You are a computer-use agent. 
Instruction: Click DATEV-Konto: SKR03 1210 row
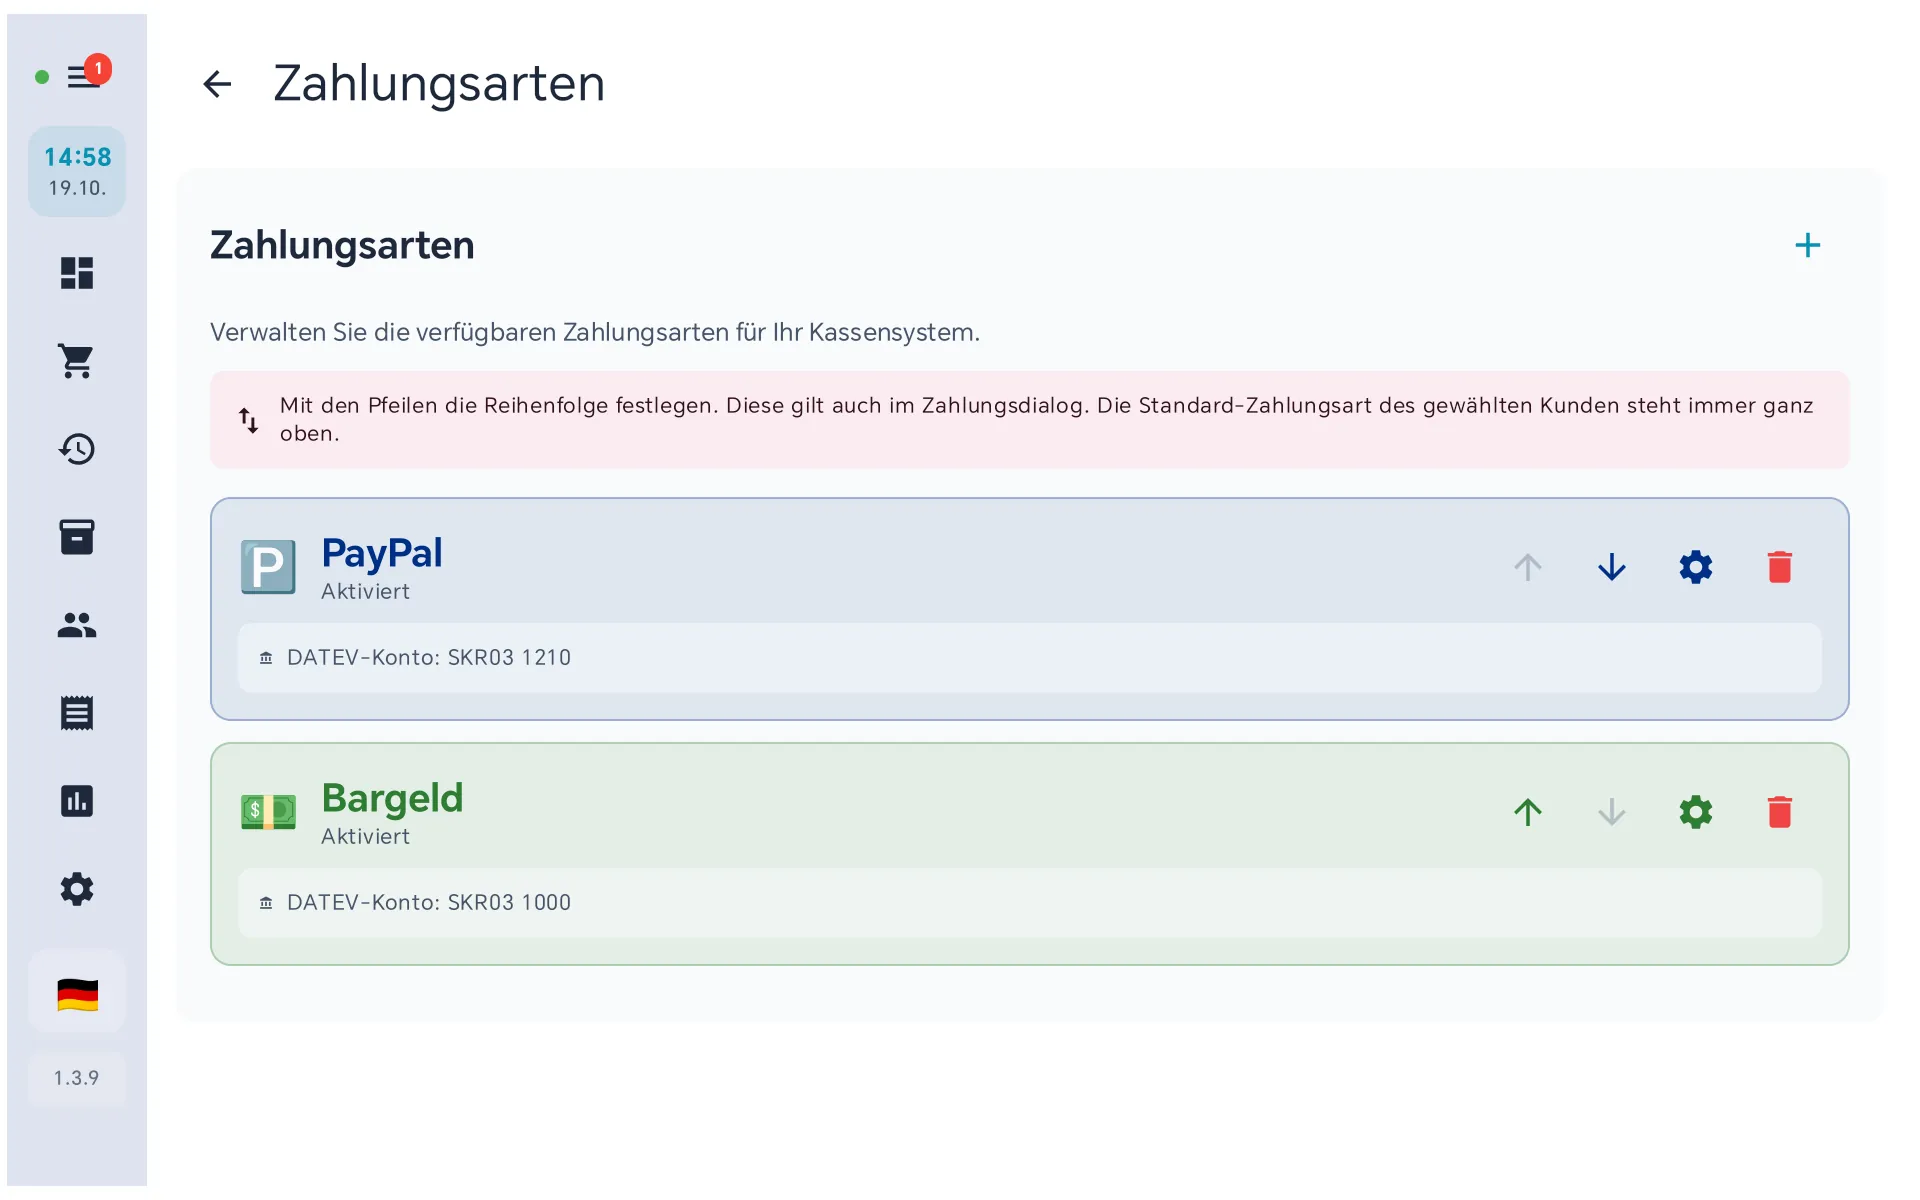[x=1030, y=657]
